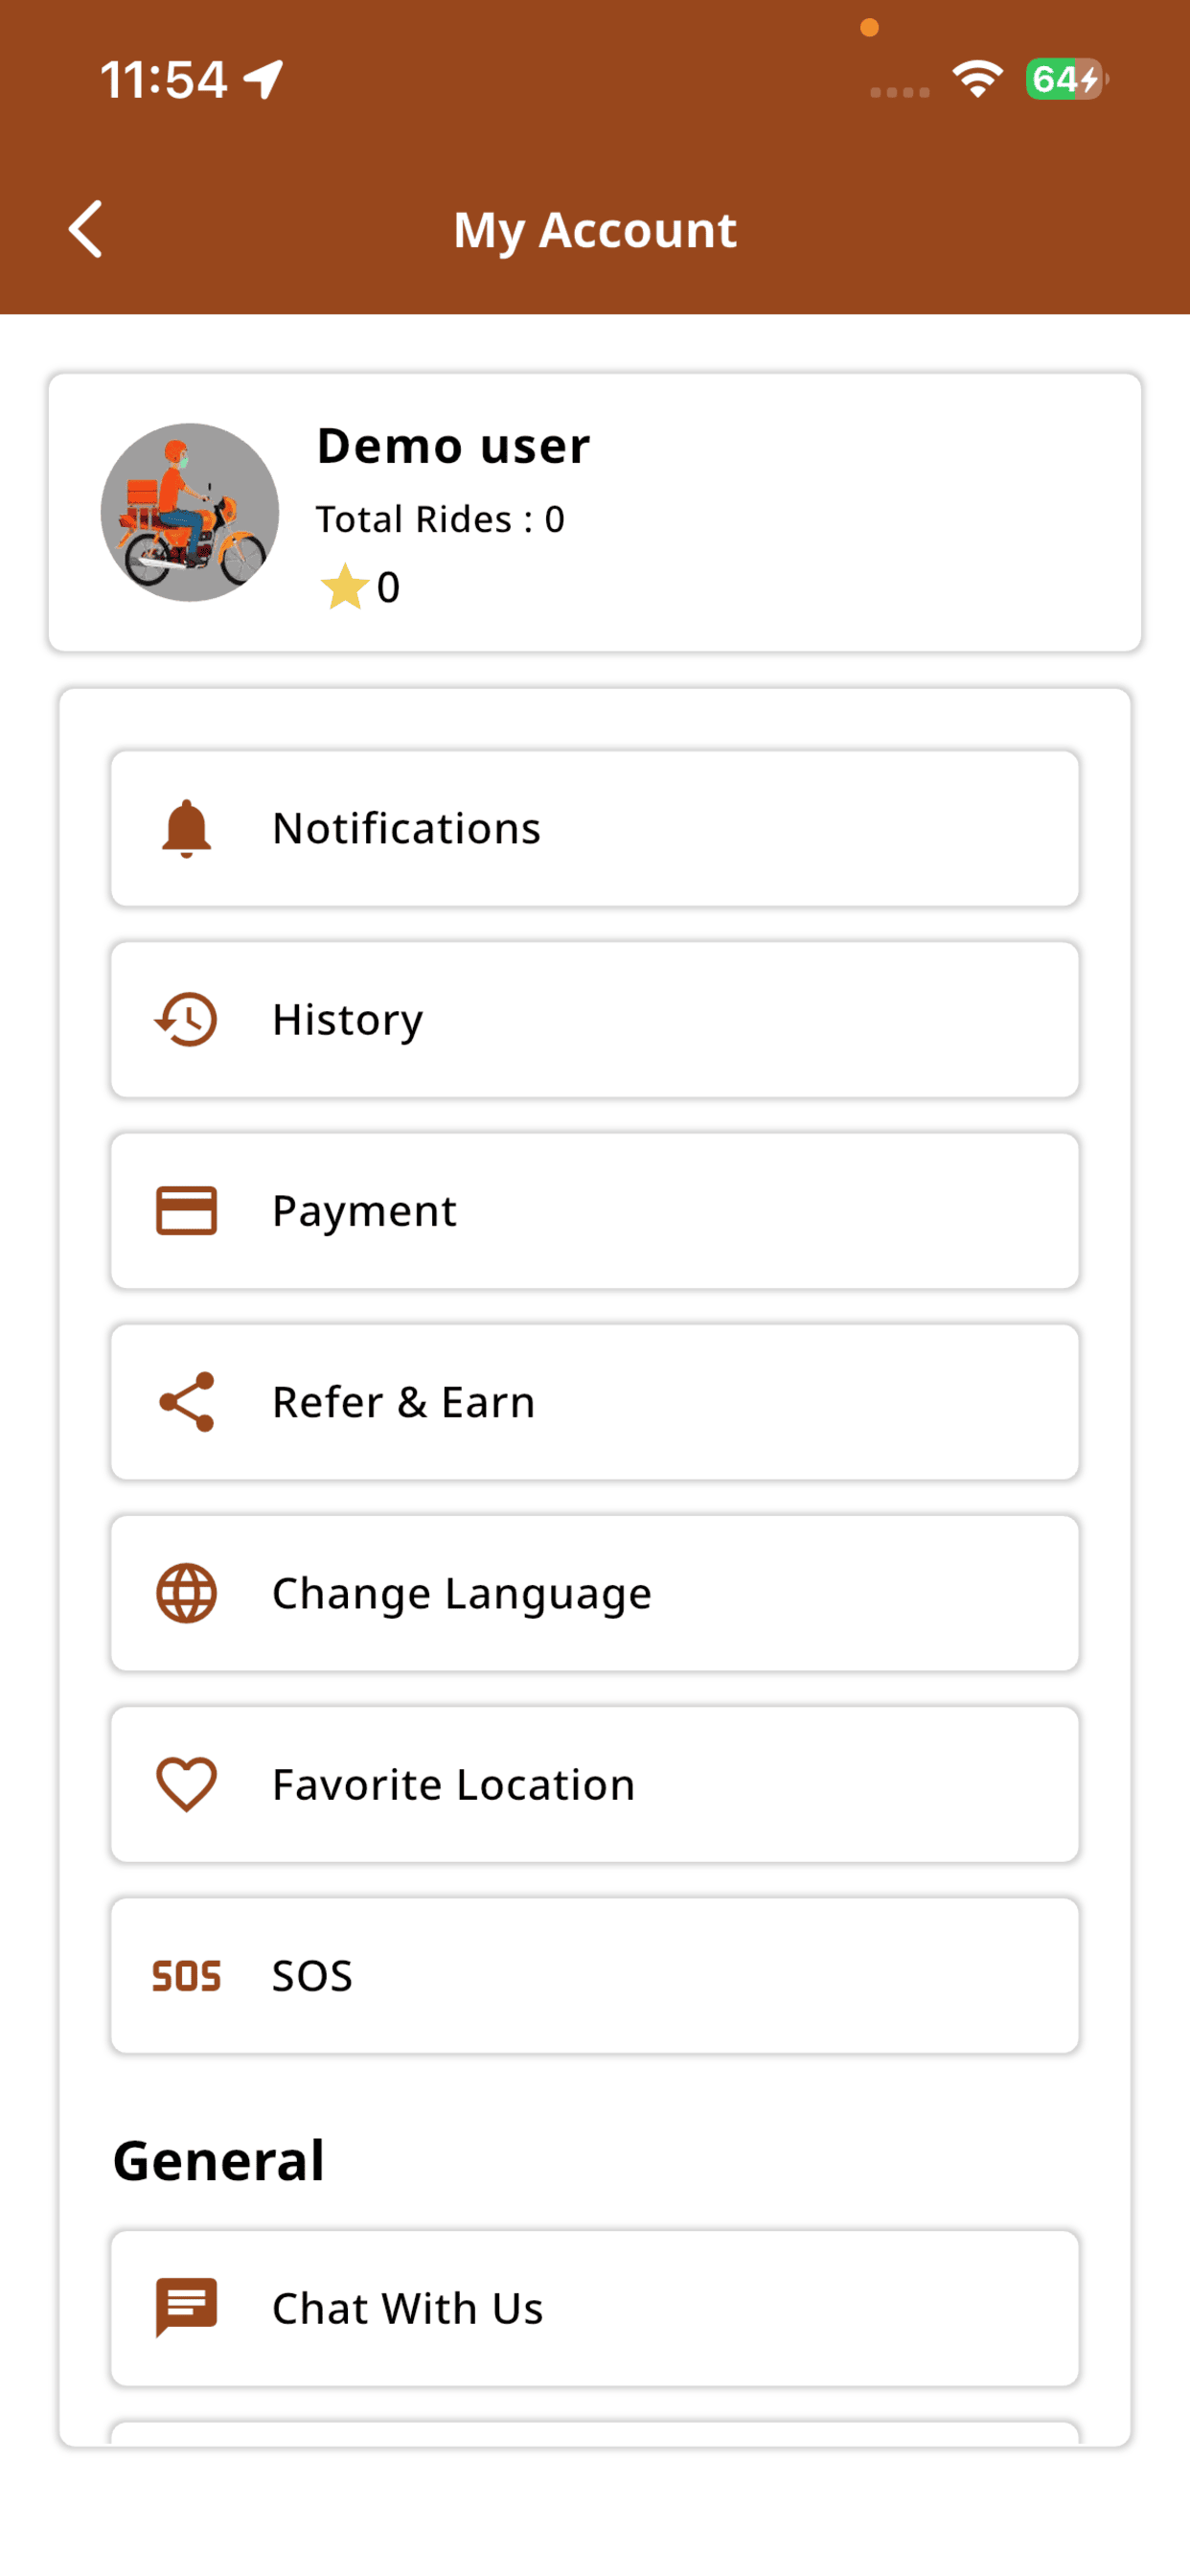1190x2576 pixels.
Task: Click the globe icon for Change Language
Action: [x=186, y=1593]
